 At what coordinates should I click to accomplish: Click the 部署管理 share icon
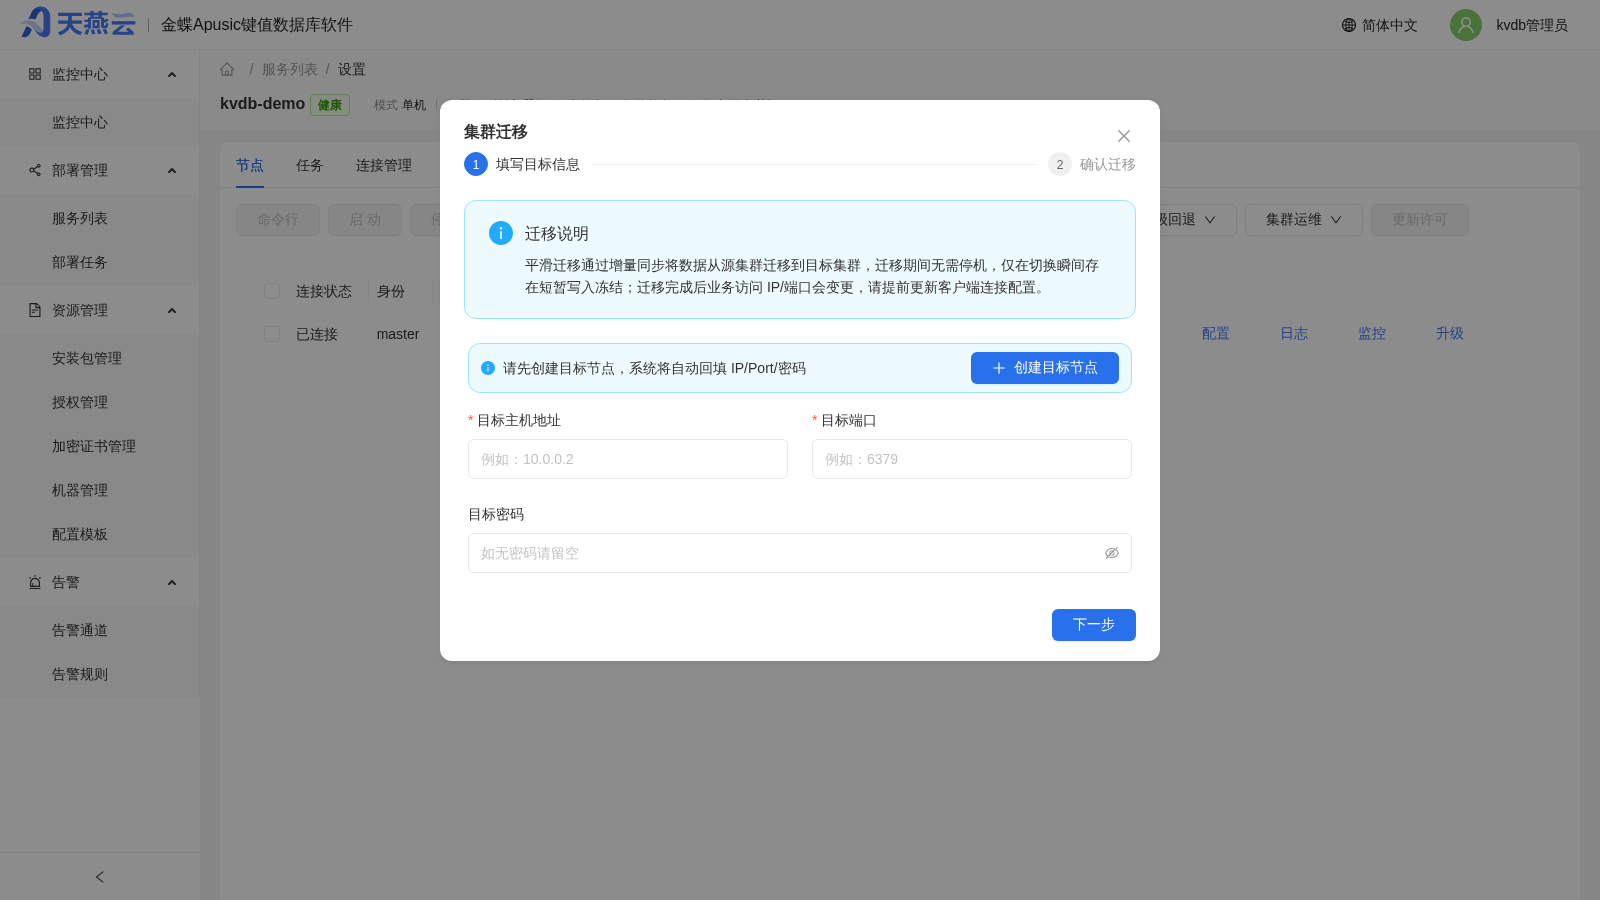[x=35, y=170]
